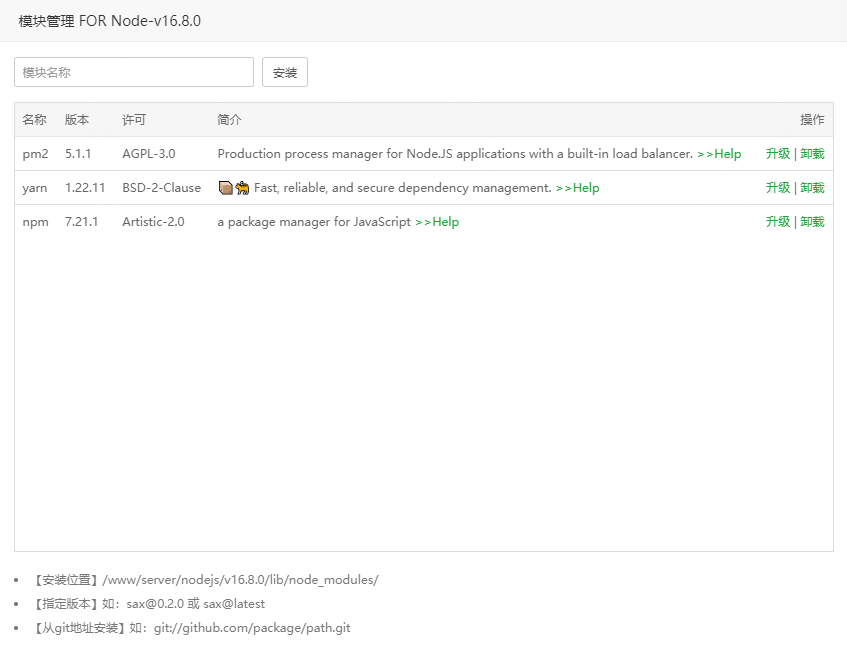Click the 许可 column header
847x659 pixels.
pyautogui.click(x=134, y=120)
